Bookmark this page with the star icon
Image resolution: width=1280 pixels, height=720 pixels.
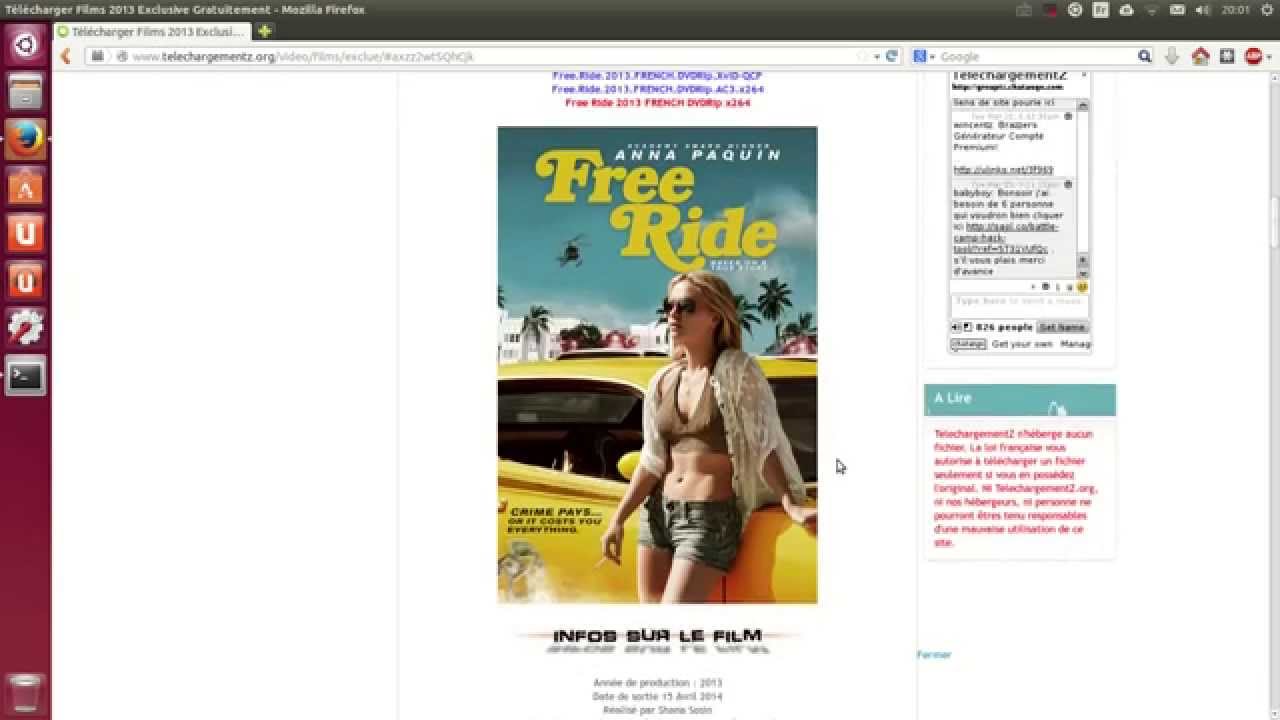(x=862, y=57)
